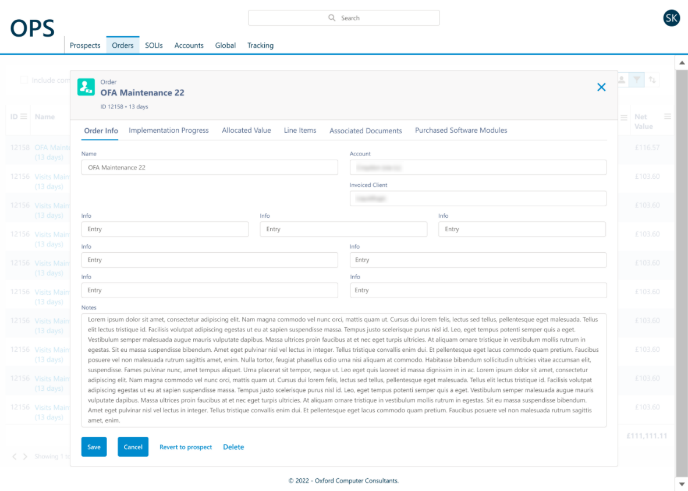Image resolution: width=688 pixels, height=491 pixels.
Task: Open the SOUs tab
Action: (x=154, y=45)
